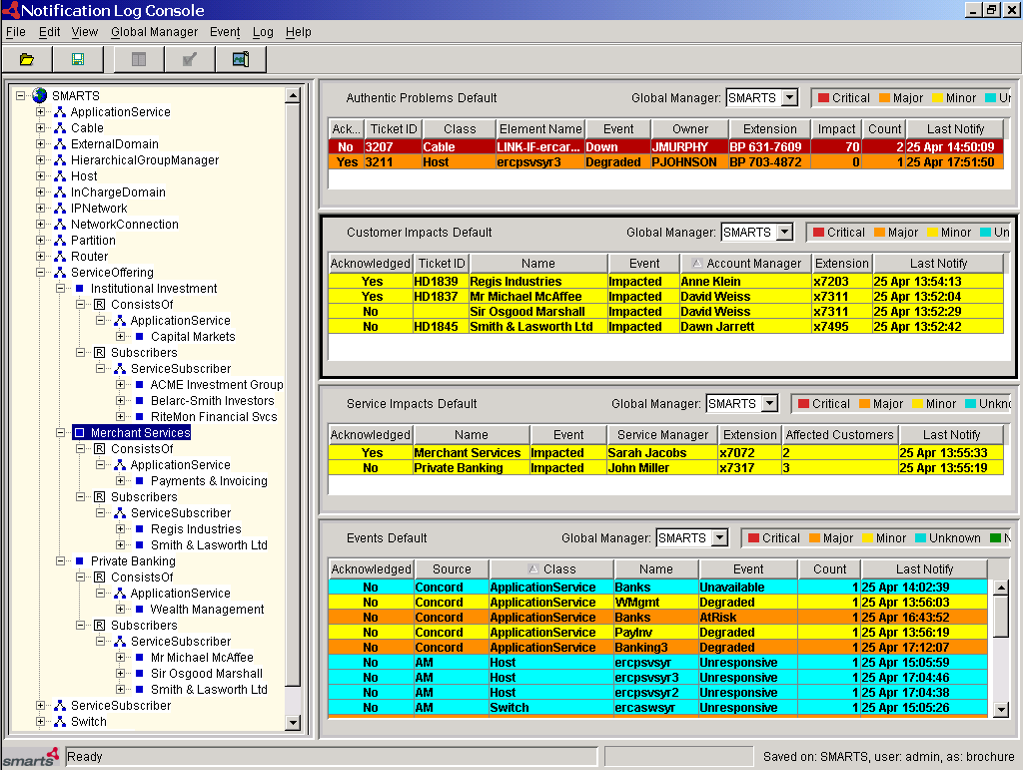1023x770 pixels.
Task: Sort Customer Impacts by Account Manager header
Action: [x=746, y=264]
